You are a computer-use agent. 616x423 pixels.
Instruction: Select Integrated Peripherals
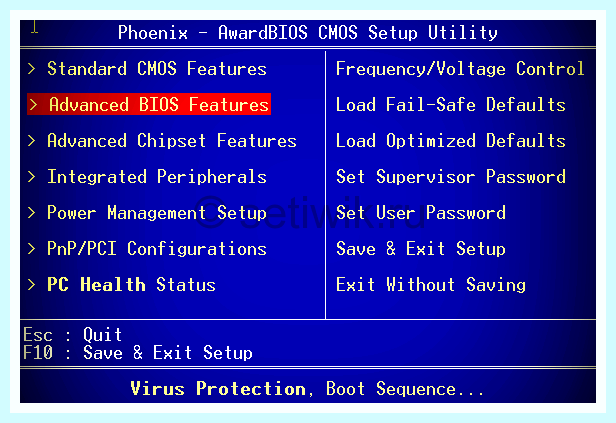point(157,177)
